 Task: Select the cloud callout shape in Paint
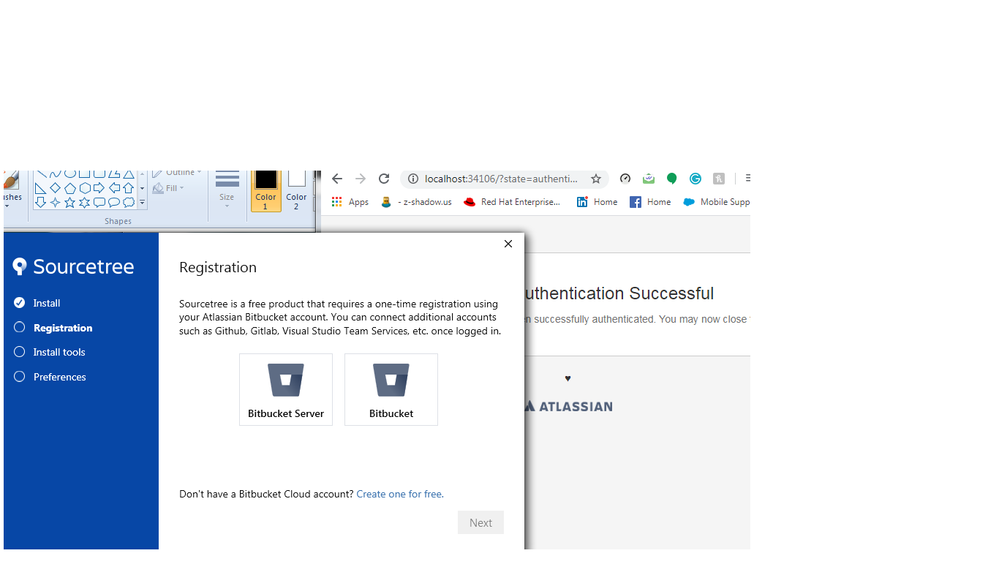tap(128, 202)
